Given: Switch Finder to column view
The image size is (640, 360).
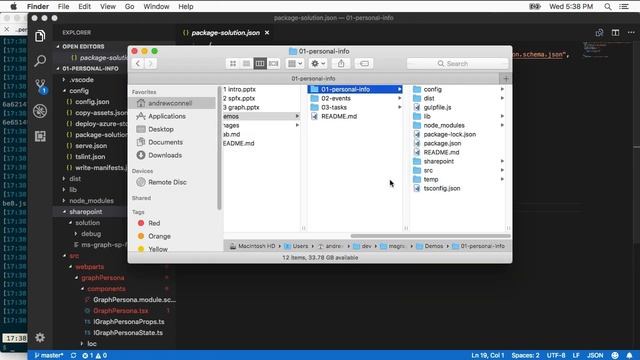Looking at the screenshot, I should 260,64.
